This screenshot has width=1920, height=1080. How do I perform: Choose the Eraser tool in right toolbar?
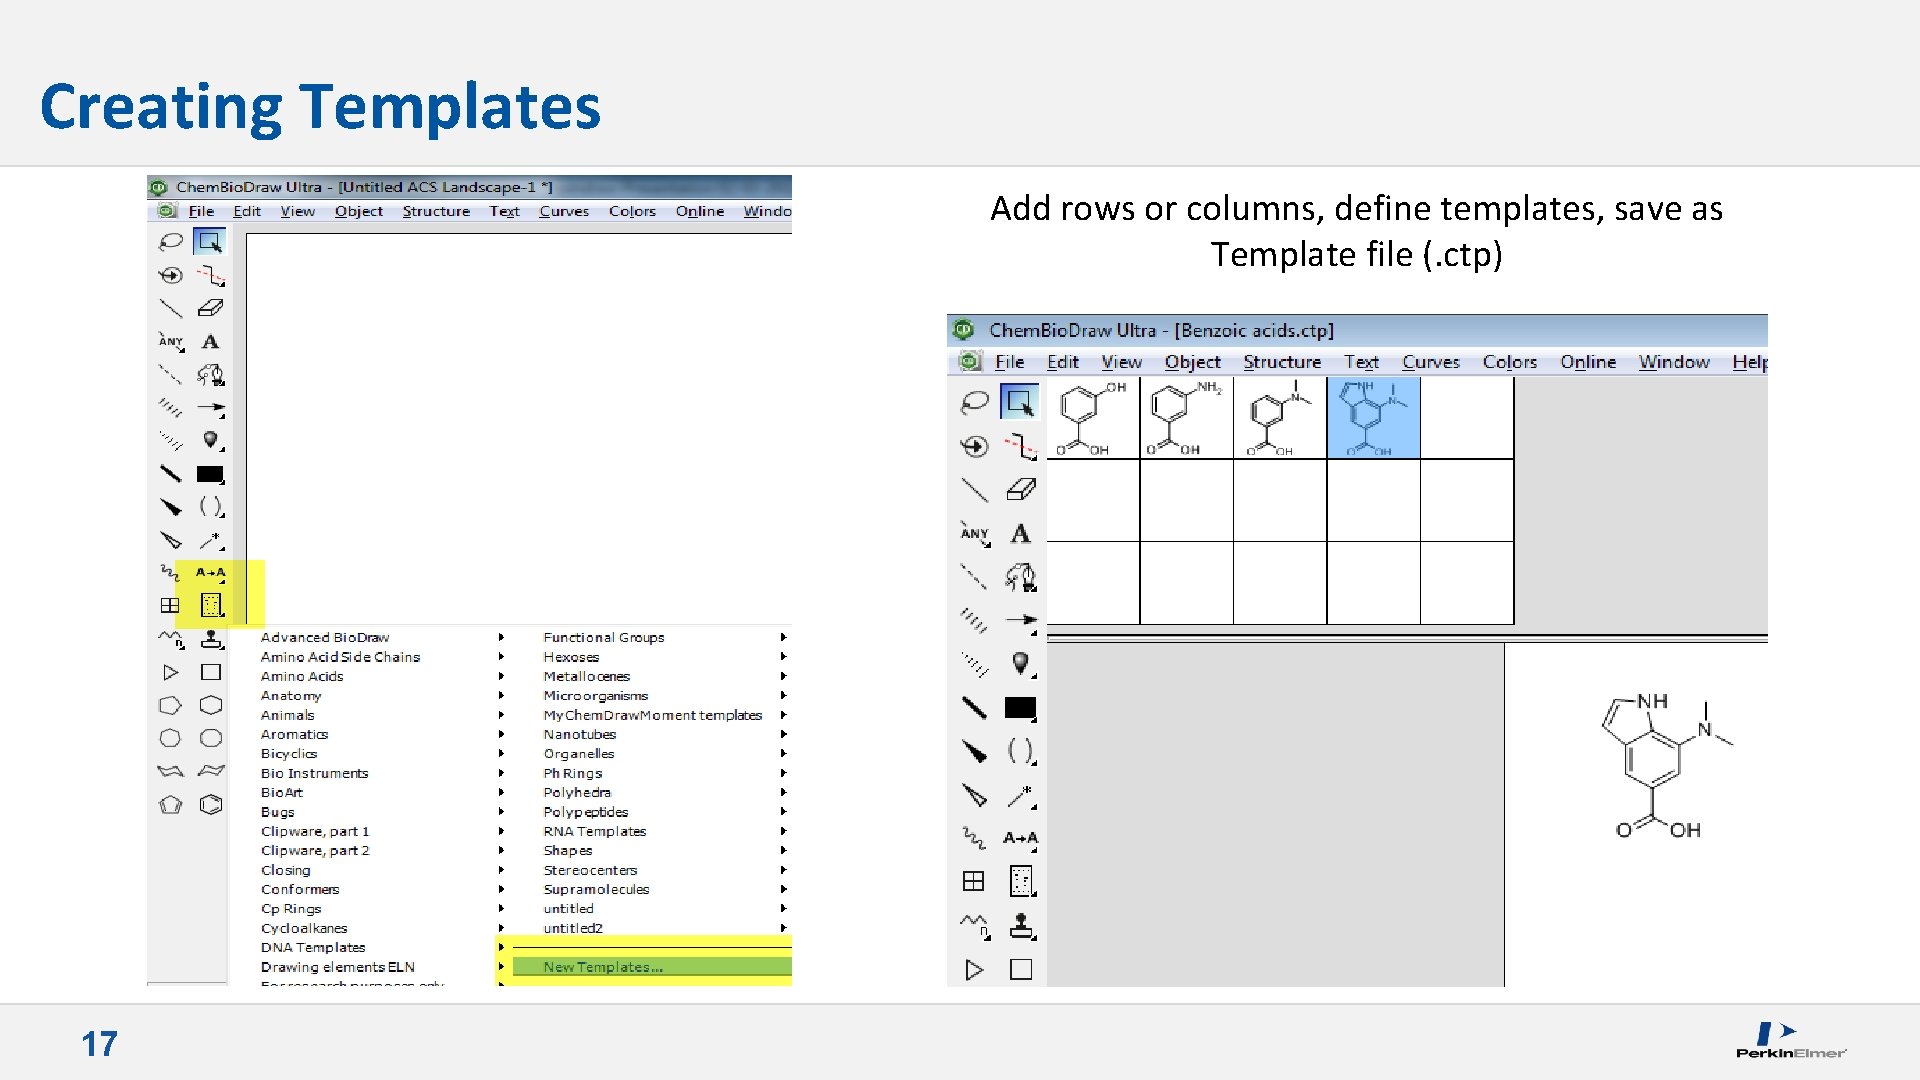pos(1020,489)
